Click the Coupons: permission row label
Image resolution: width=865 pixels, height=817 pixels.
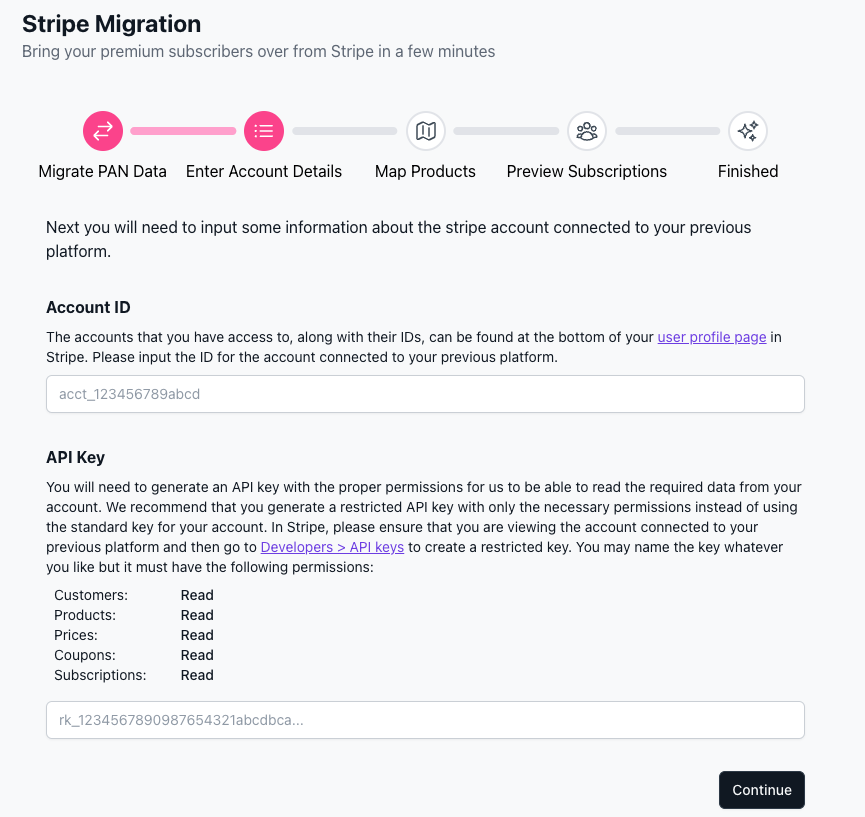click(85, 655)
